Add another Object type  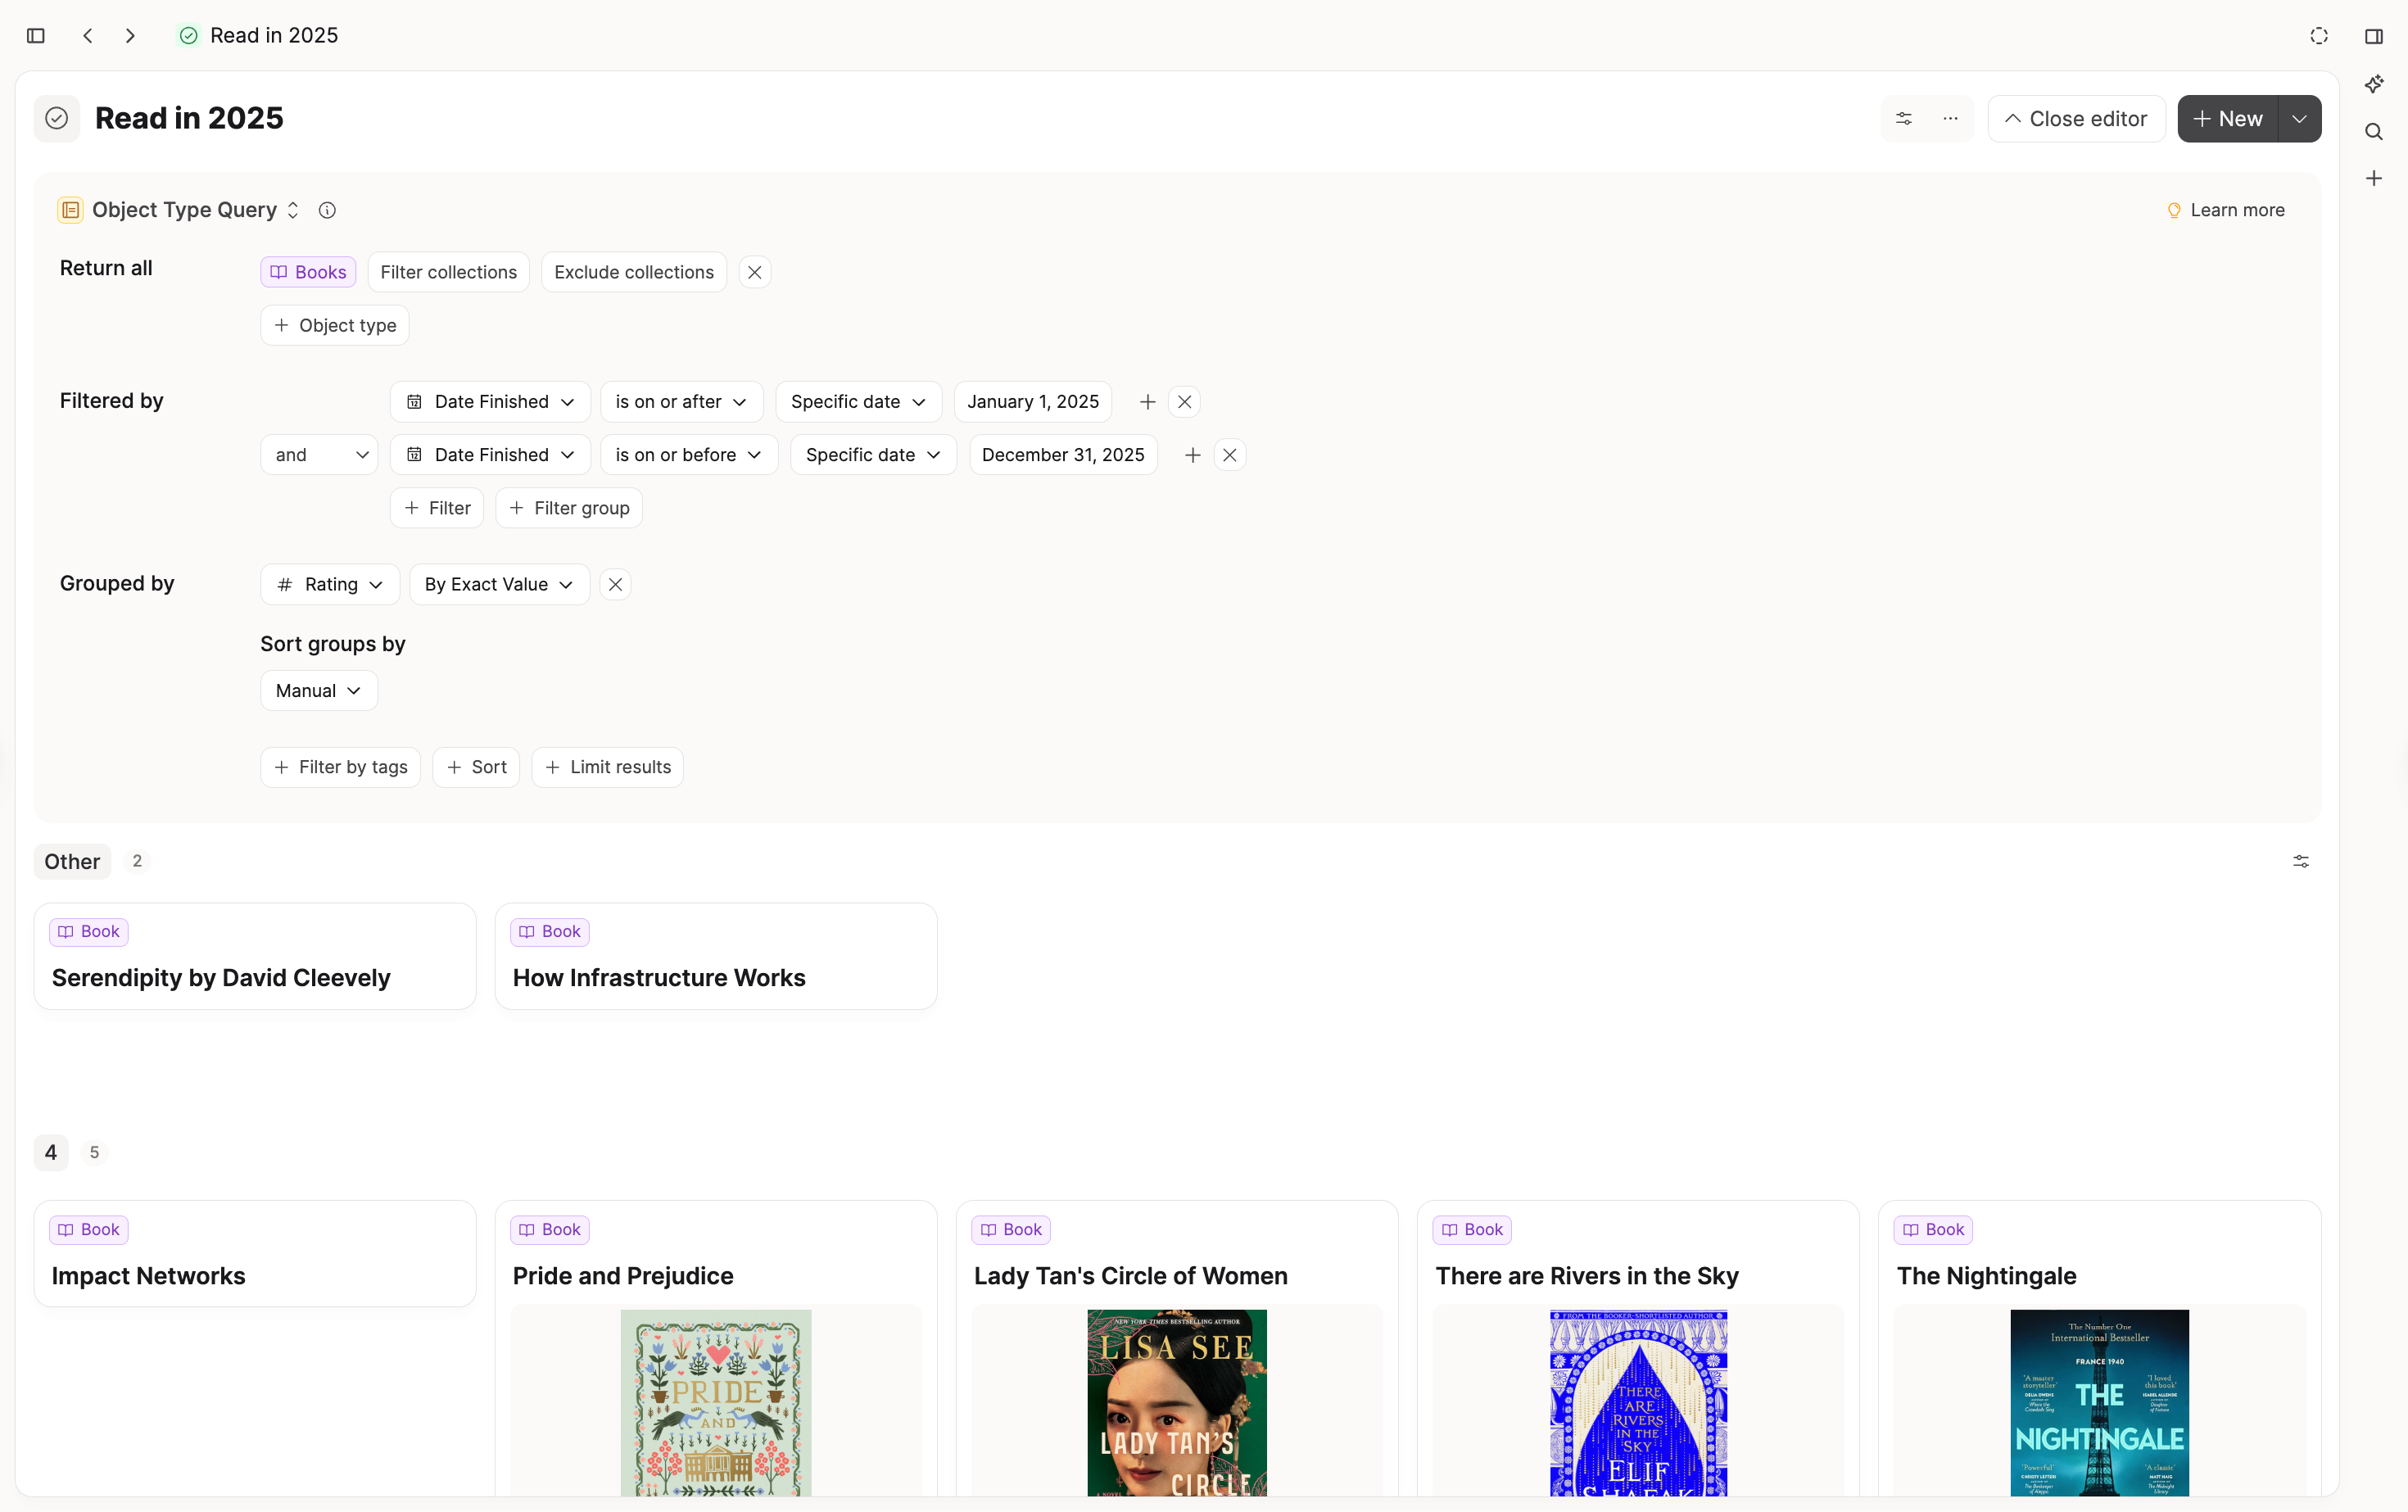[335, 325]
